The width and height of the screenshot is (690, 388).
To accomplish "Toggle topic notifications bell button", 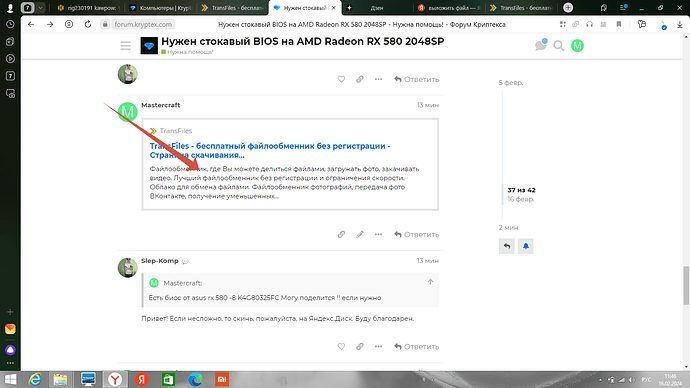I will tap(525, 246).
